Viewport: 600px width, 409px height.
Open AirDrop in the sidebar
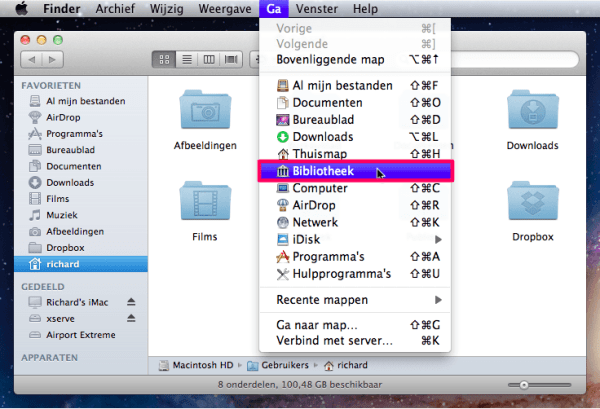pyautogui.click(x=81, y=117)
